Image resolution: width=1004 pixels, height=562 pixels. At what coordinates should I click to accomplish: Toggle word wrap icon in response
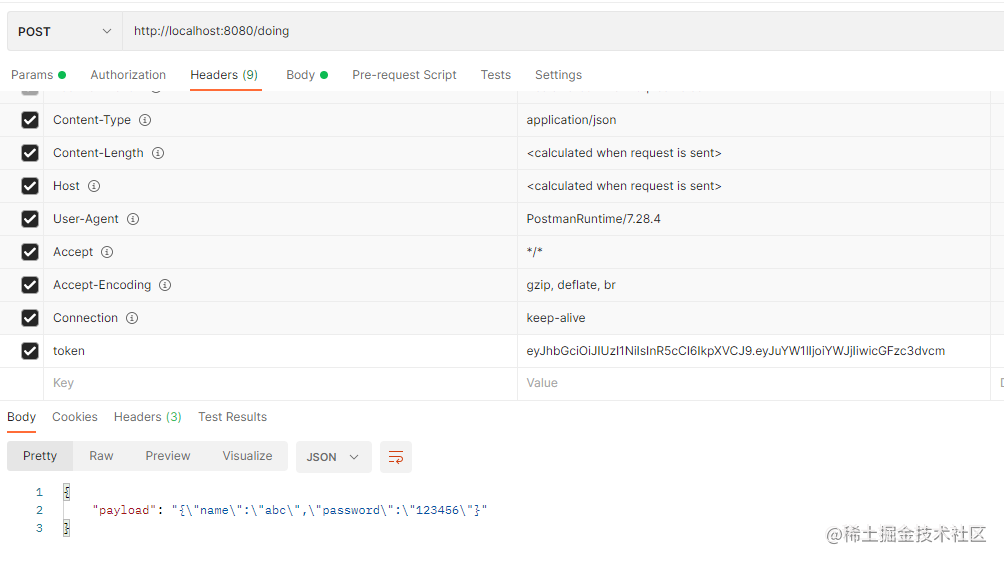pyautogui.click(x=396, y=457)
